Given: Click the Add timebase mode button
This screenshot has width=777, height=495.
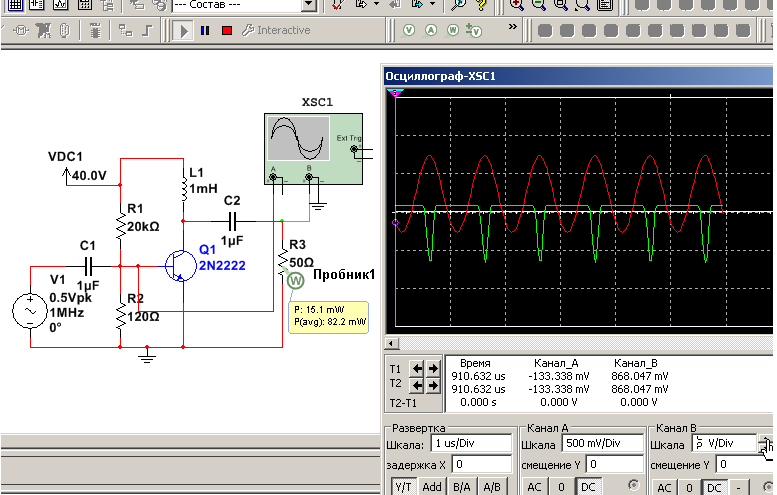Looking at the screenshot, I should tap(432, 486).
